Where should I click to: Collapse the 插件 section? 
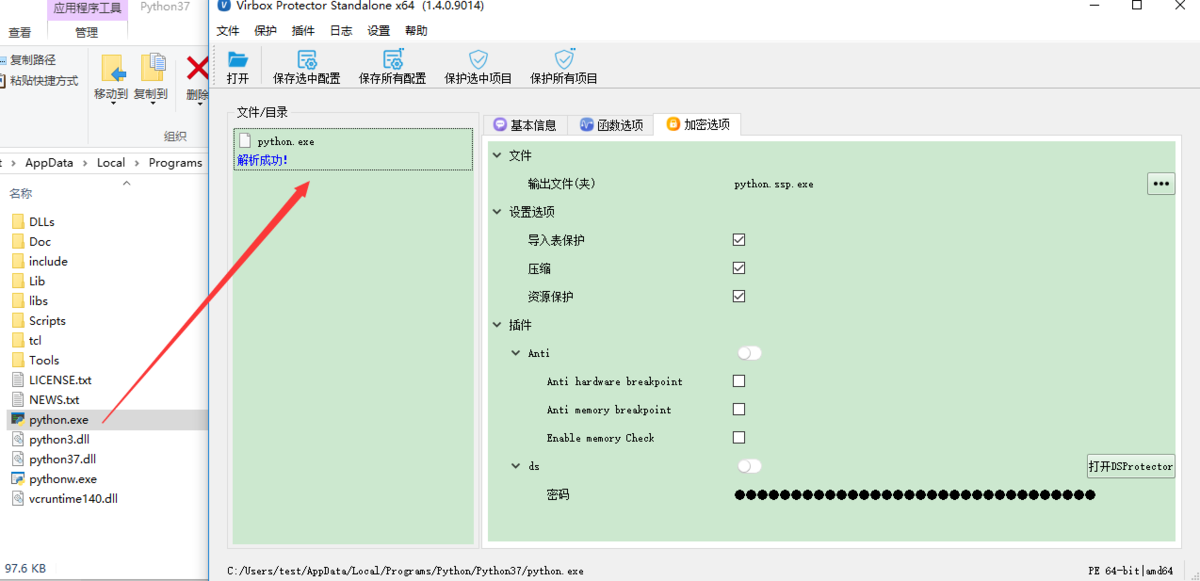(497, 325)
